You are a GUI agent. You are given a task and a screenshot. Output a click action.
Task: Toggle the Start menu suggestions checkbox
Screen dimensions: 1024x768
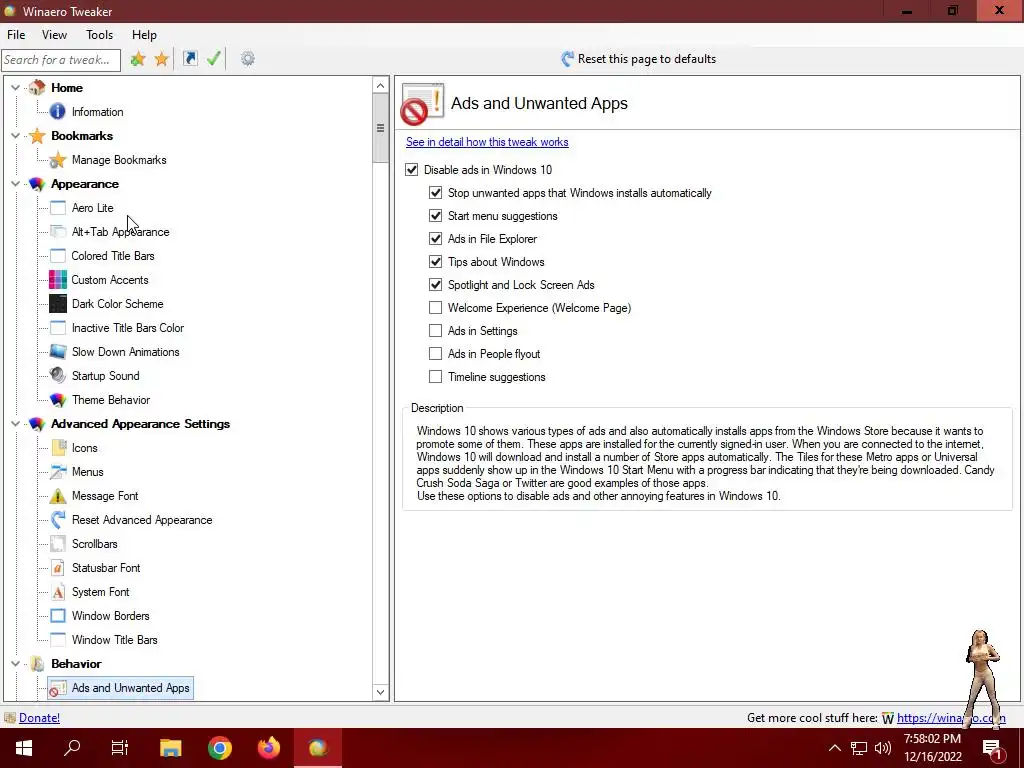[x=436, y=216]
